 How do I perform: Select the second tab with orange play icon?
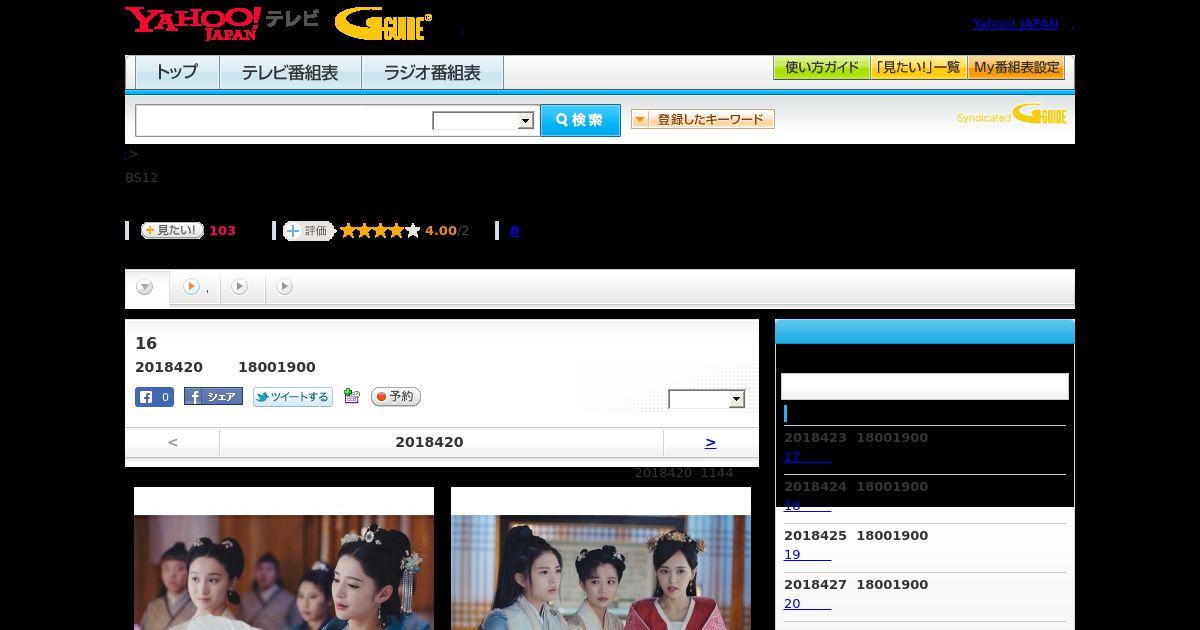pos(195,288)
